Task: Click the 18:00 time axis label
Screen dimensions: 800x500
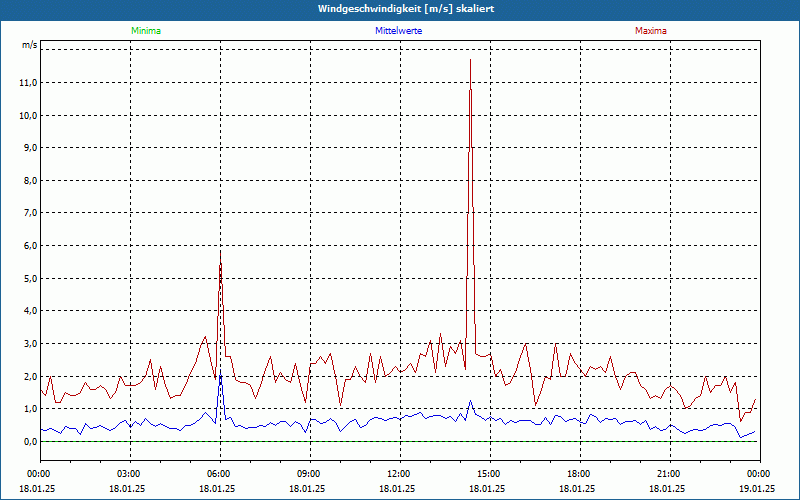Action: [577, 474]
